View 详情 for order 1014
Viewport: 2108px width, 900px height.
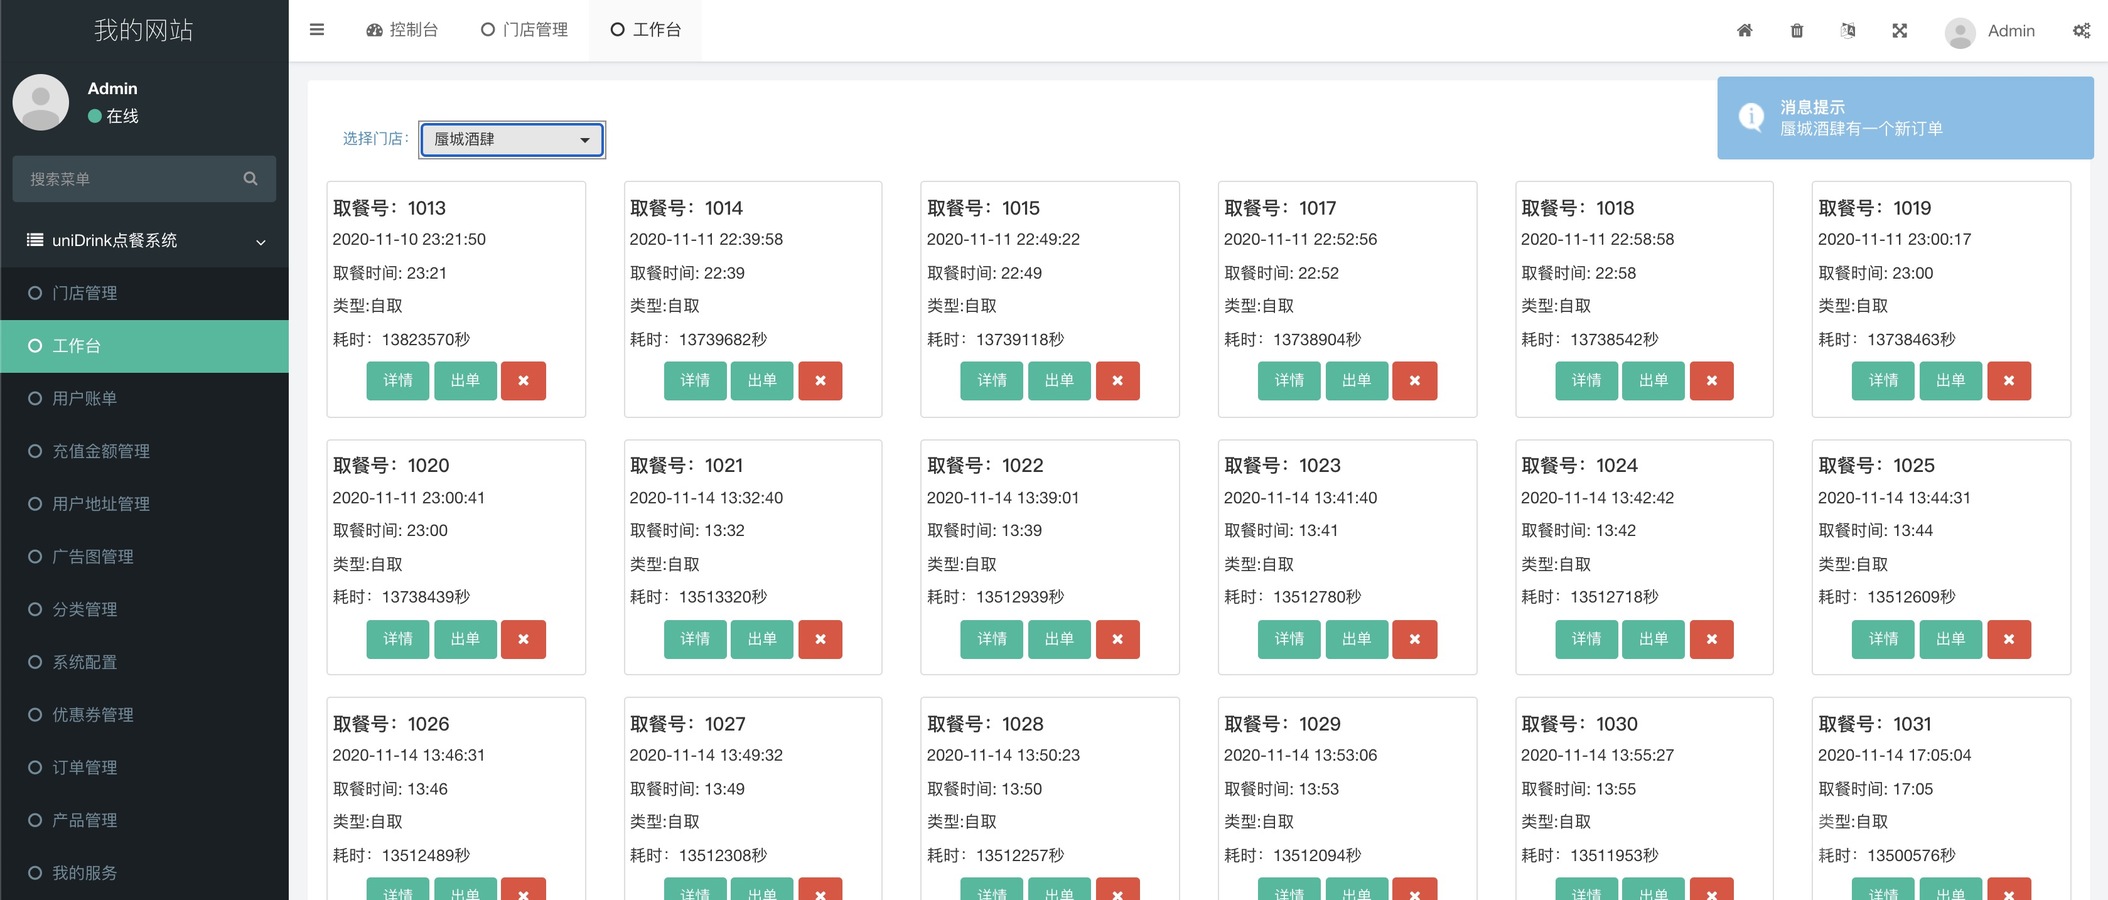695,381
